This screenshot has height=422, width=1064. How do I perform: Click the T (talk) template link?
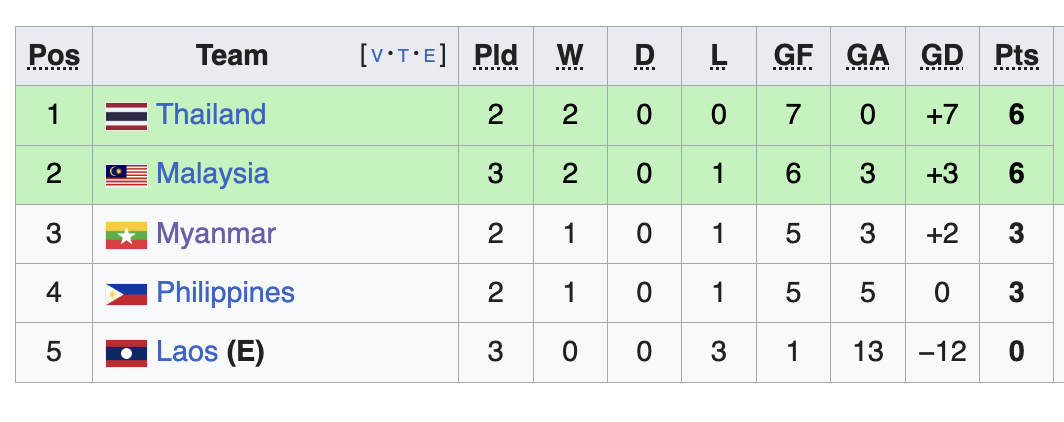pyautogui.click(x=403, y=56)
